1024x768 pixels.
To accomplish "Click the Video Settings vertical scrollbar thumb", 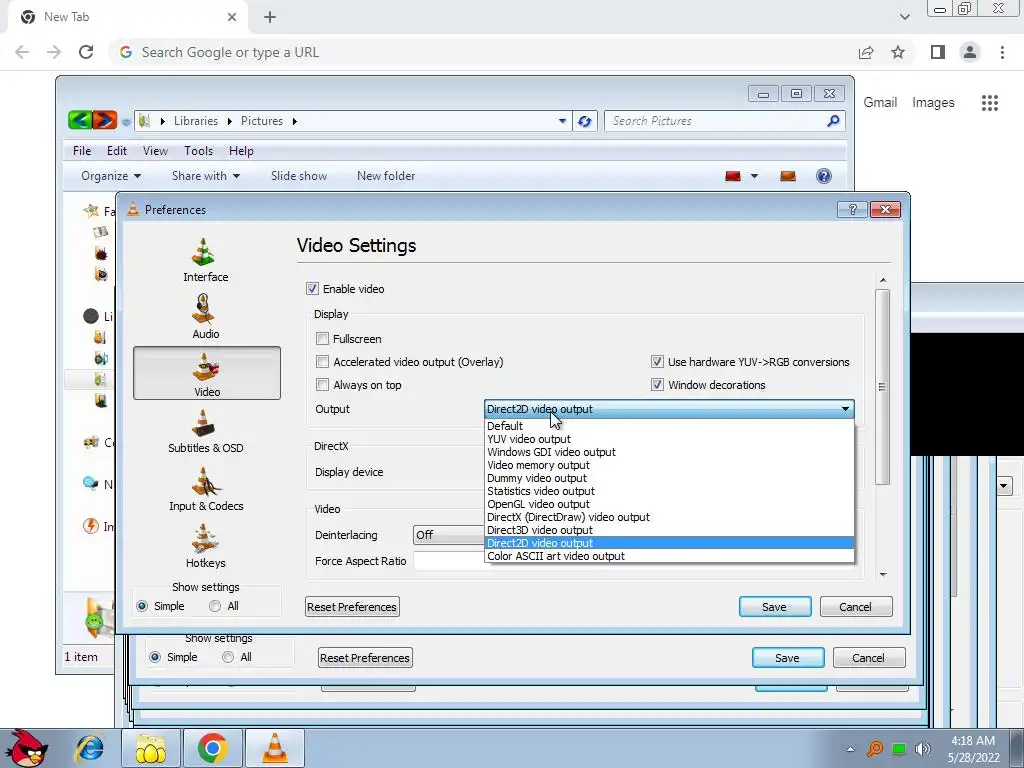I will [x=882, y=387].
